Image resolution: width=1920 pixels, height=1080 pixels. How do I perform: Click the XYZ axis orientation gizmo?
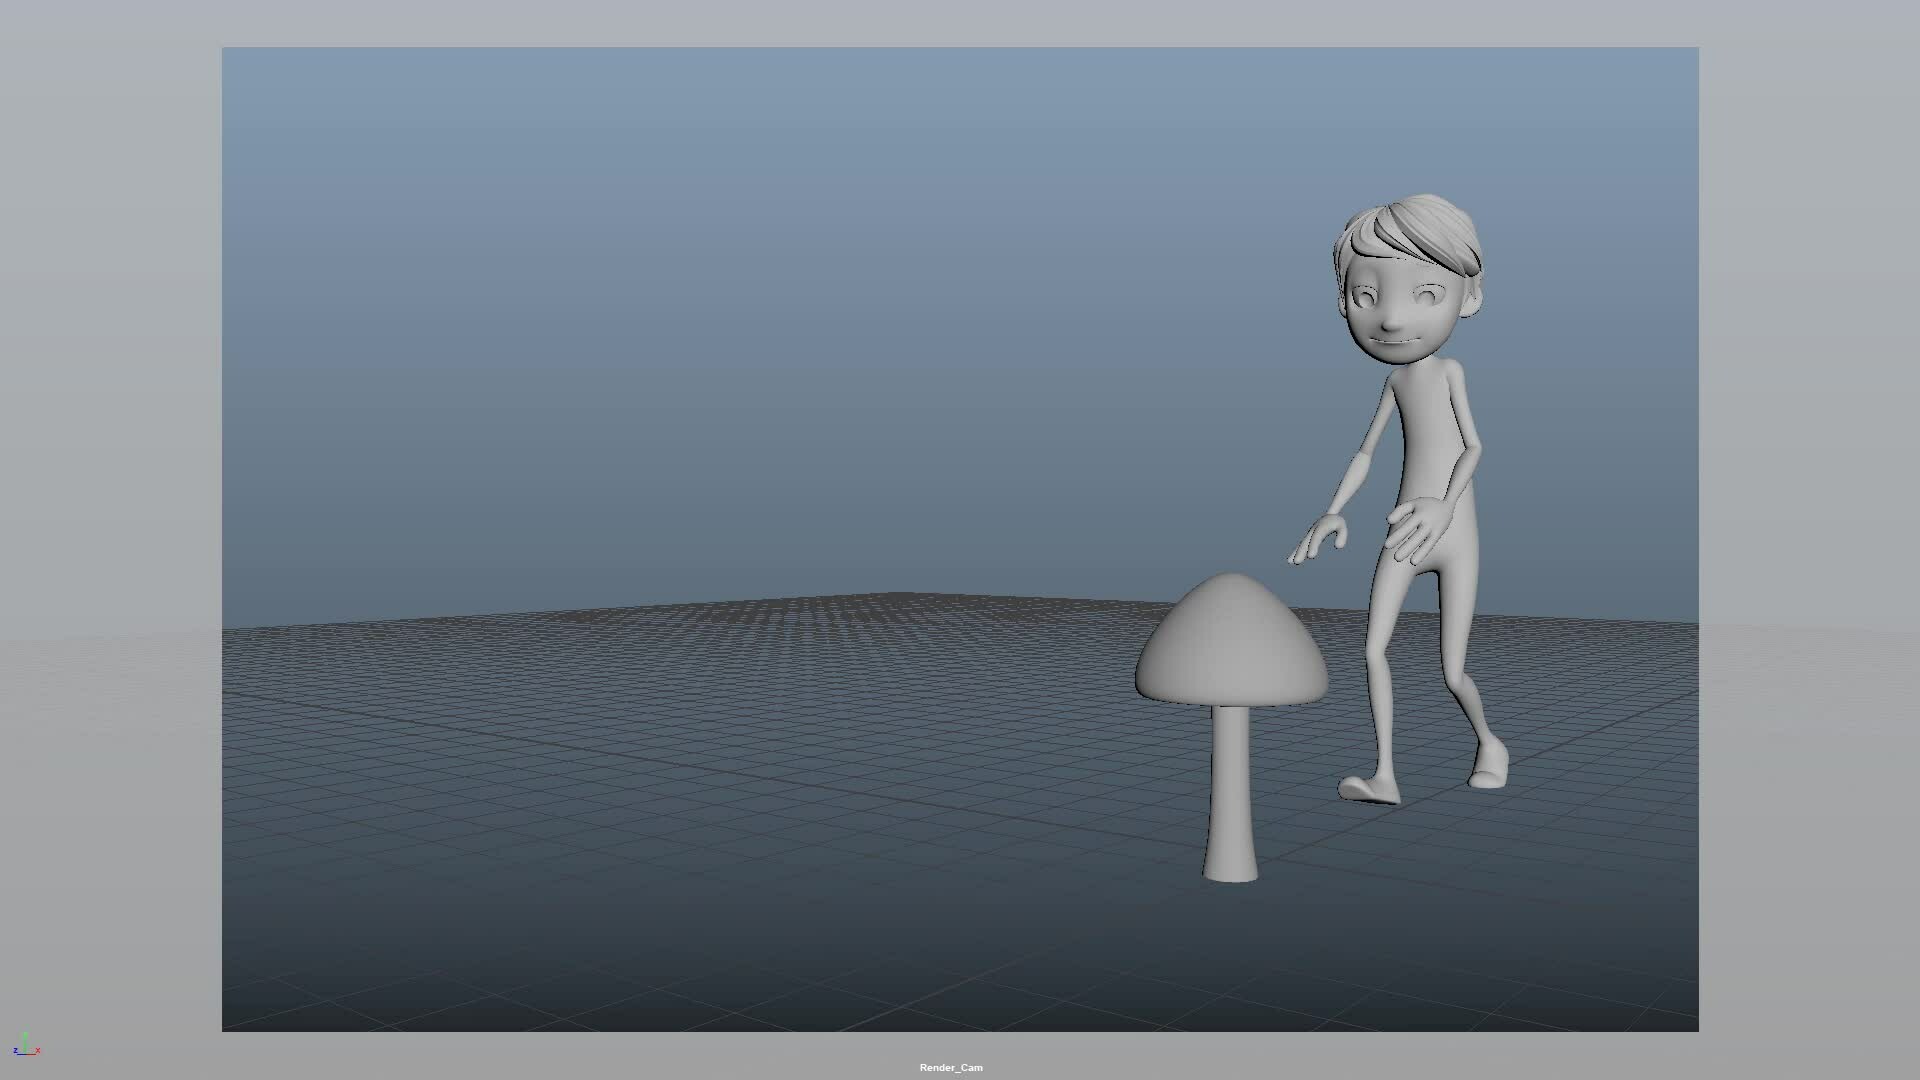[x=25, y=1046]
